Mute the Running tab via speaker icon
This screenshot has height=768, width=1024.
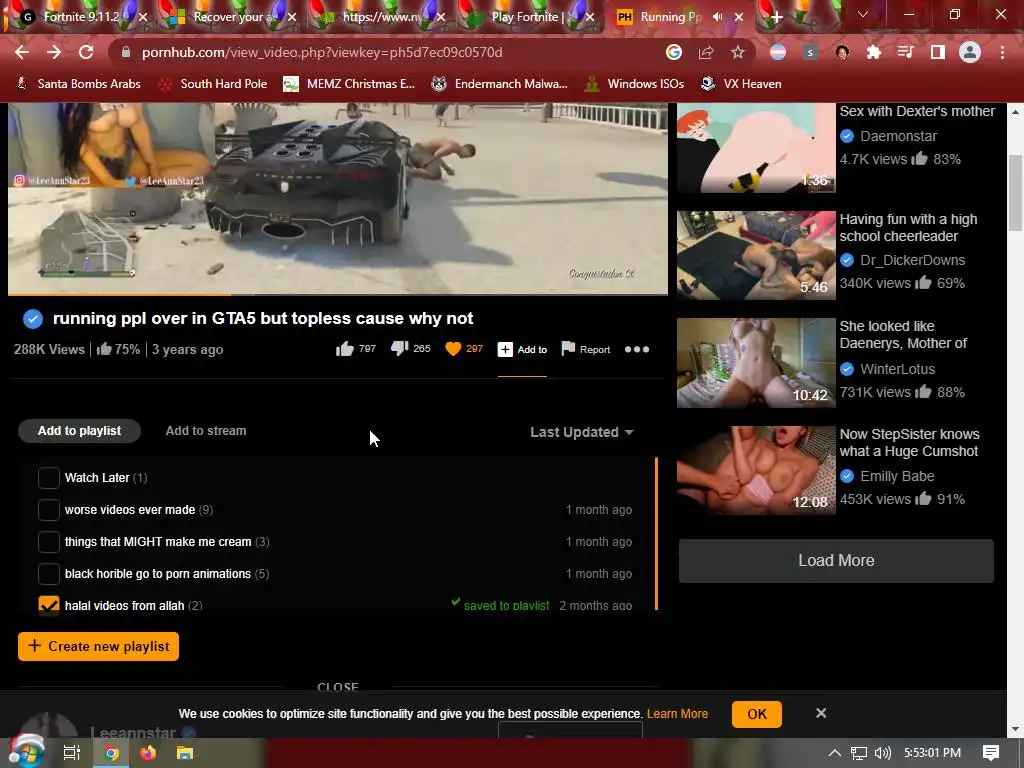click(x=718, y=17)
